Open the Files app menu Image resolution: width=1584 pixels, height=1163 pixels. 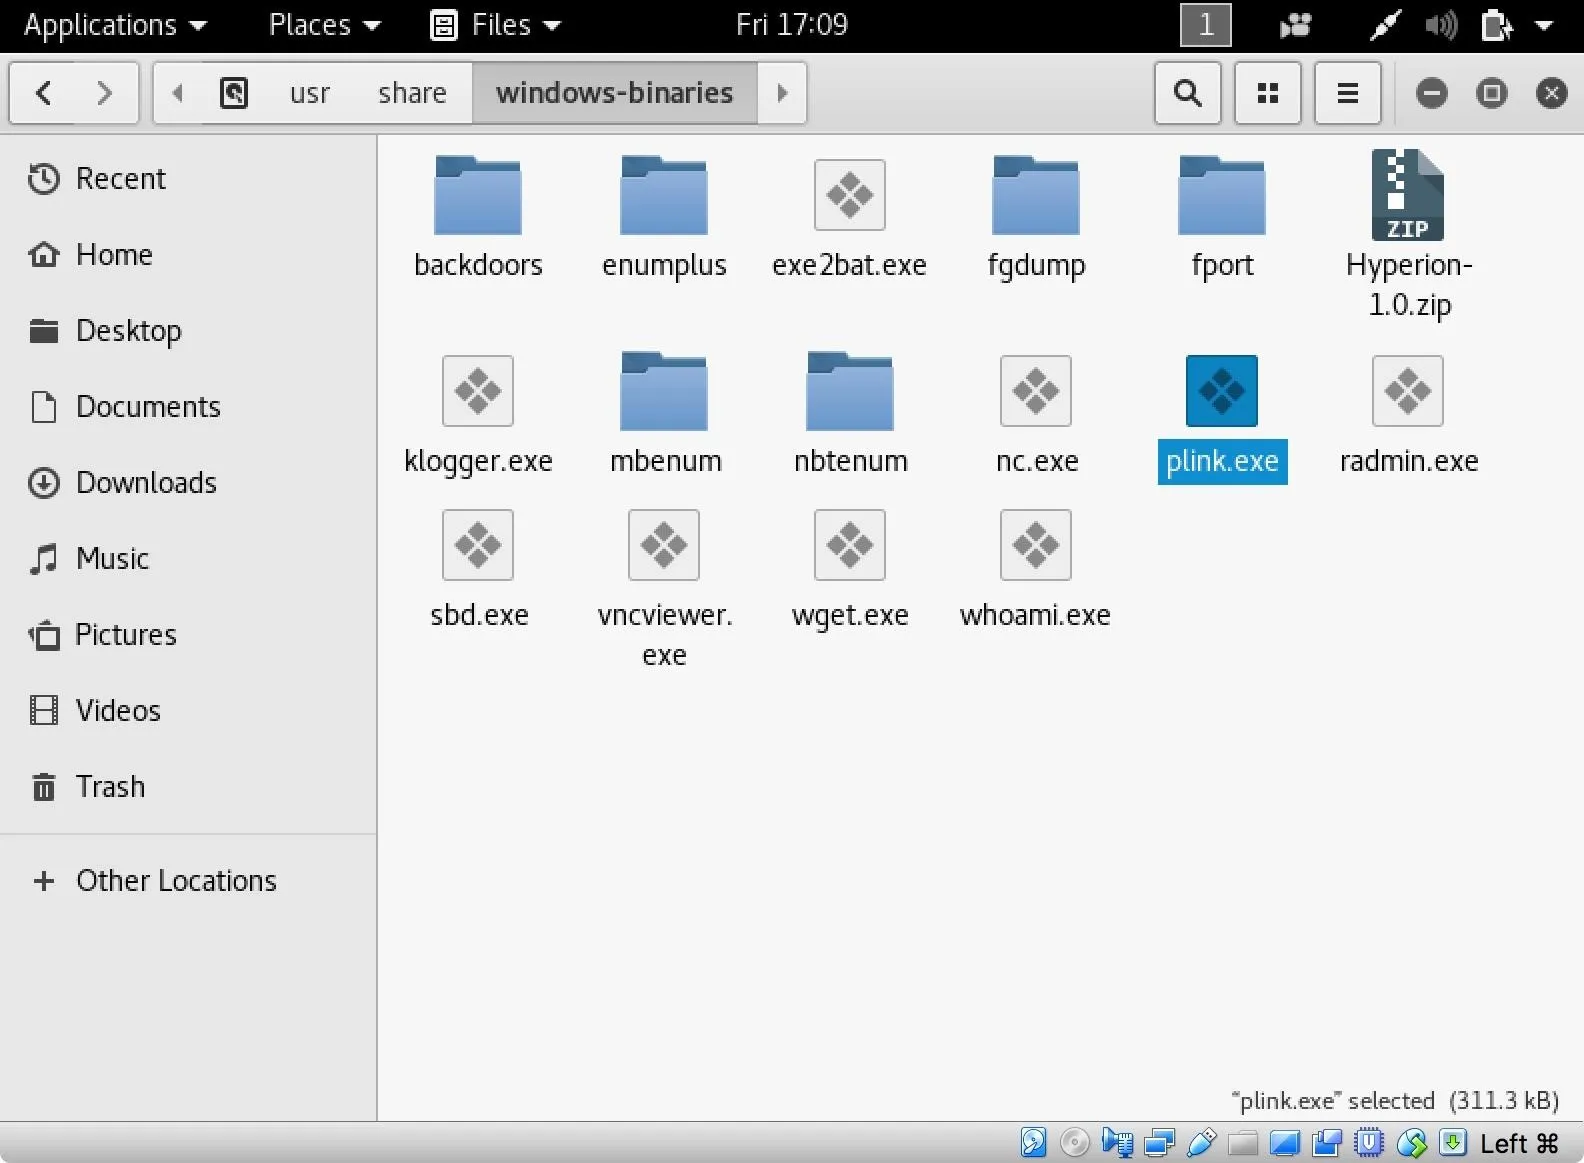click(496, 25)
